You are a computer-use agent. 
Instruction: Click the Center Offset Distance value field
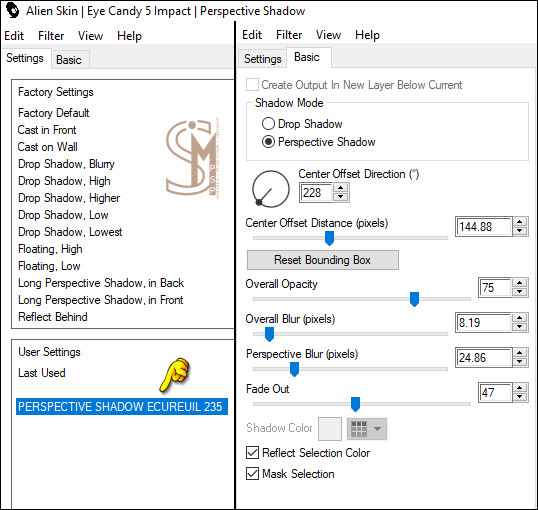(484, 227)
